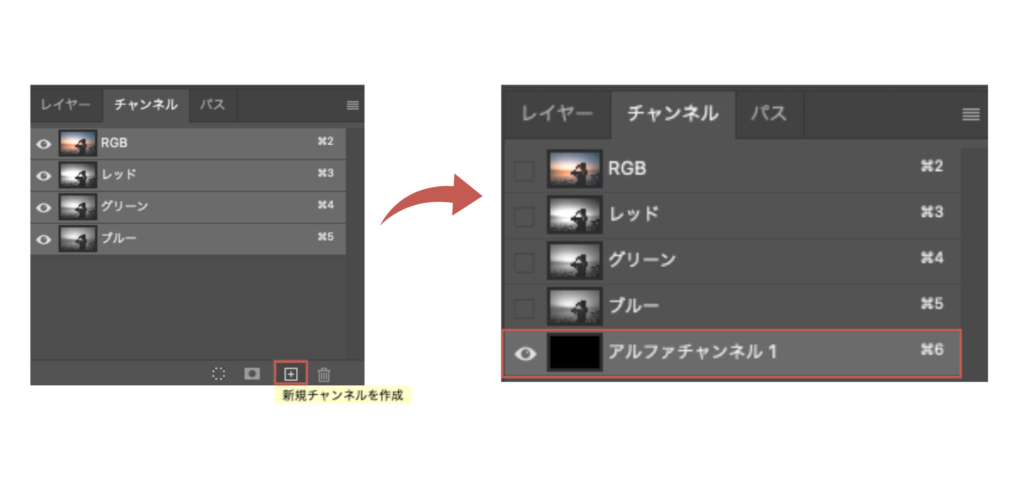The image size is (1024, 499).
Task: Click RGB thumbnail in right panel
Action: [x=574, y=170]
